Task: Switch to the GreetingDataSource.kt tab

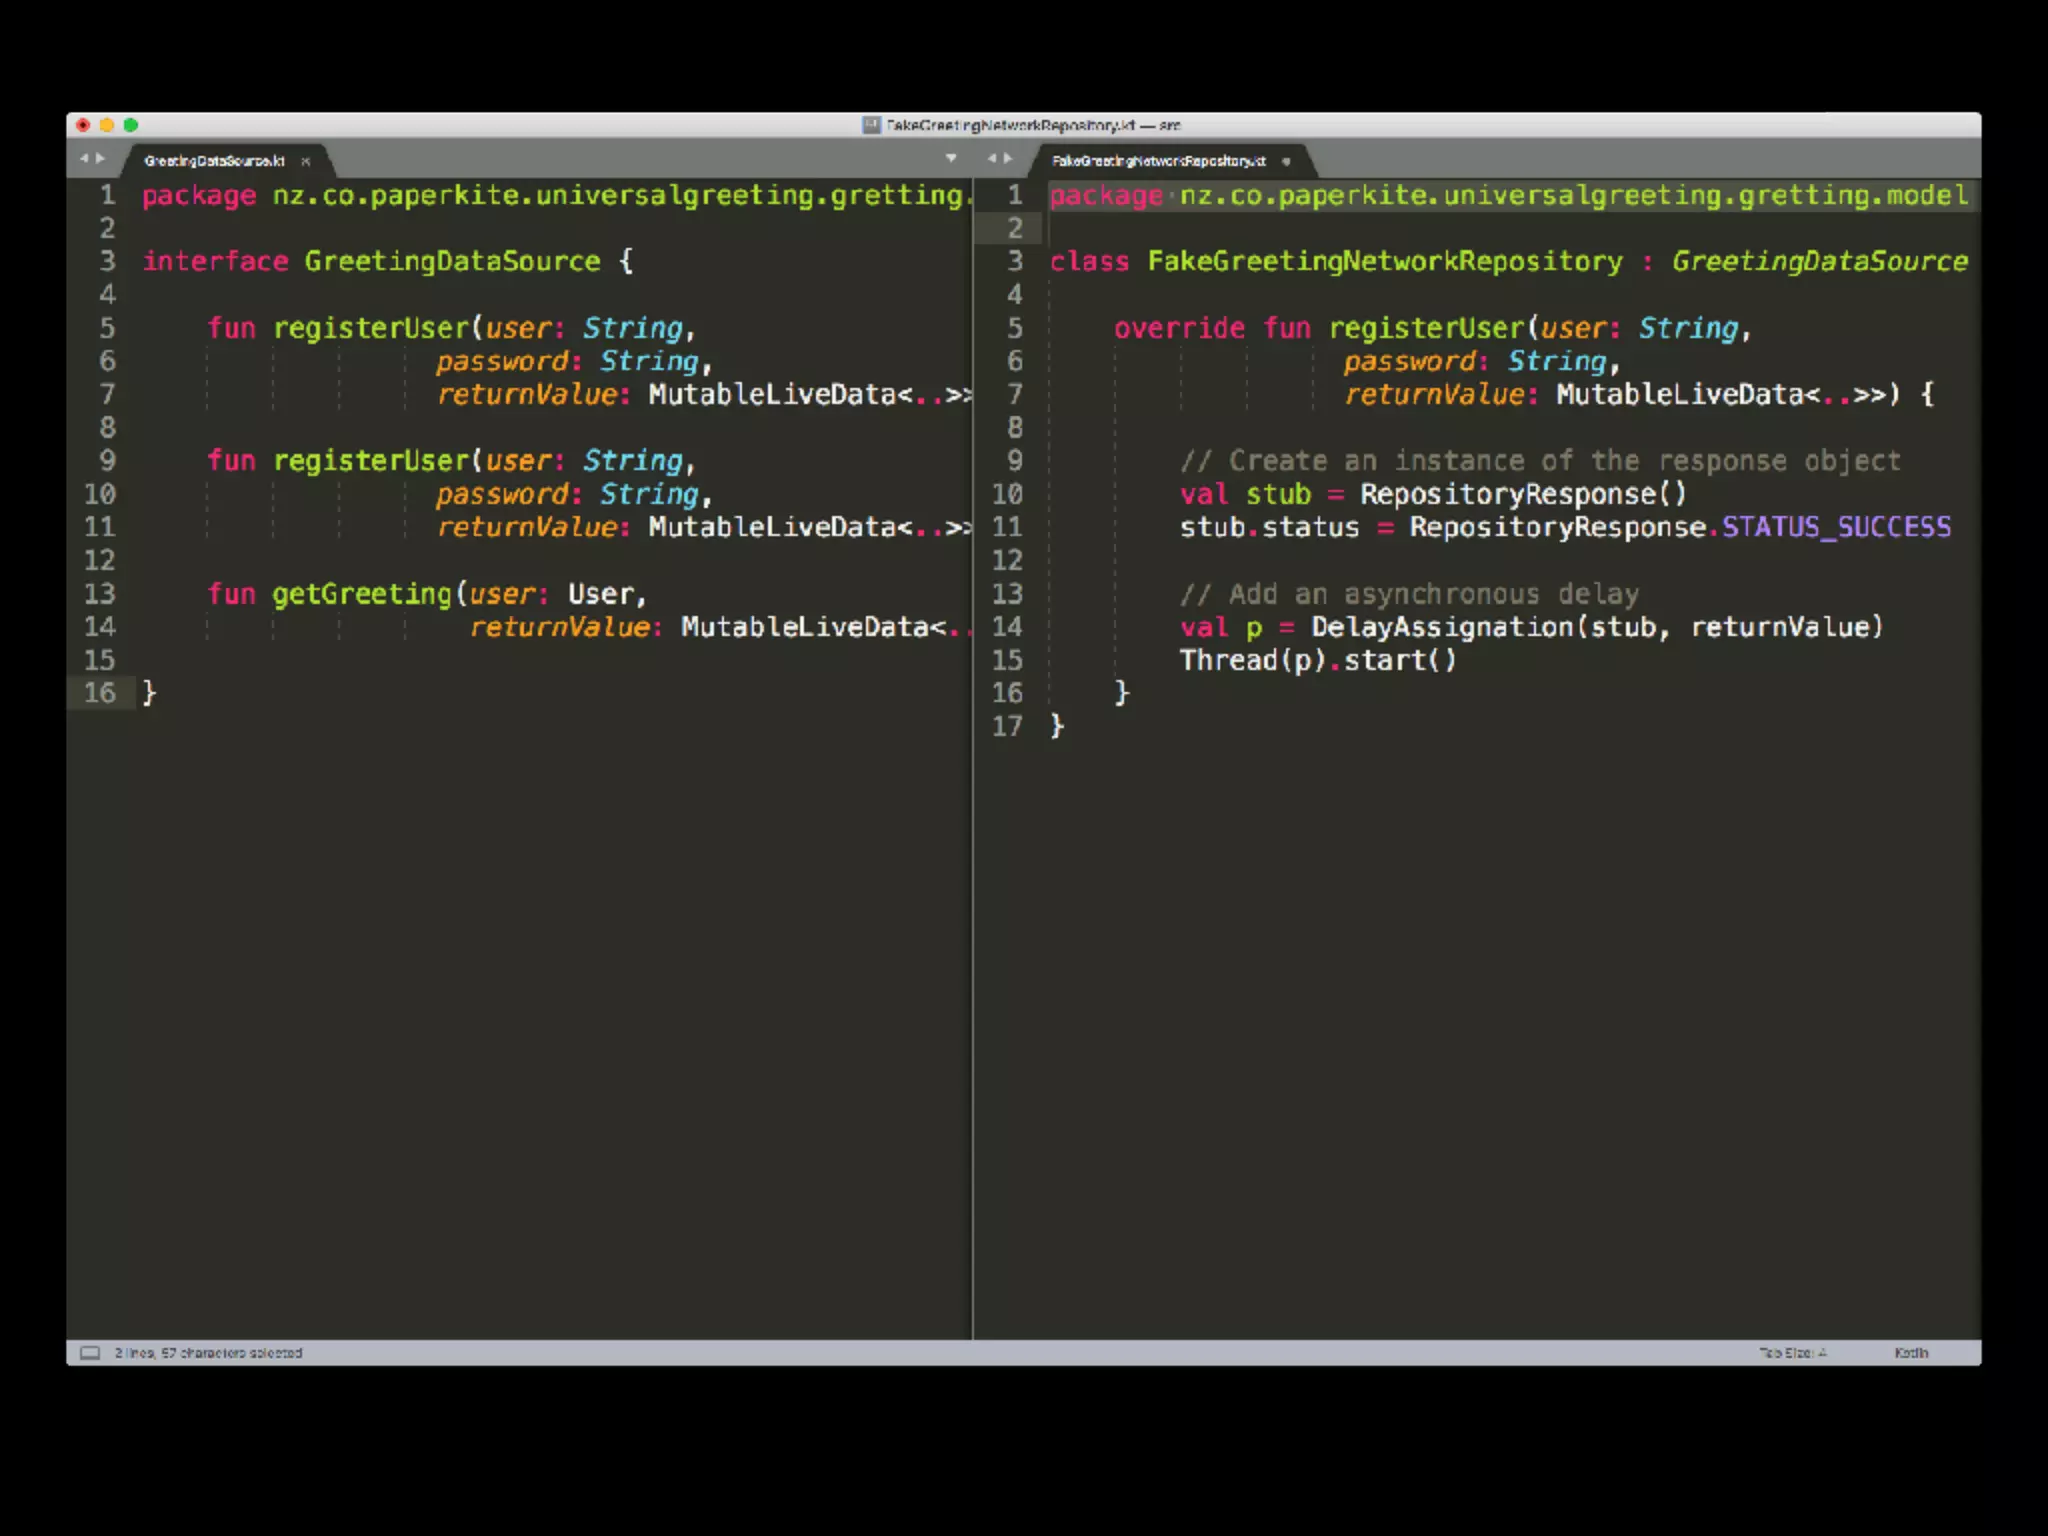Action: pyautogui.click(x=214, y=161)
